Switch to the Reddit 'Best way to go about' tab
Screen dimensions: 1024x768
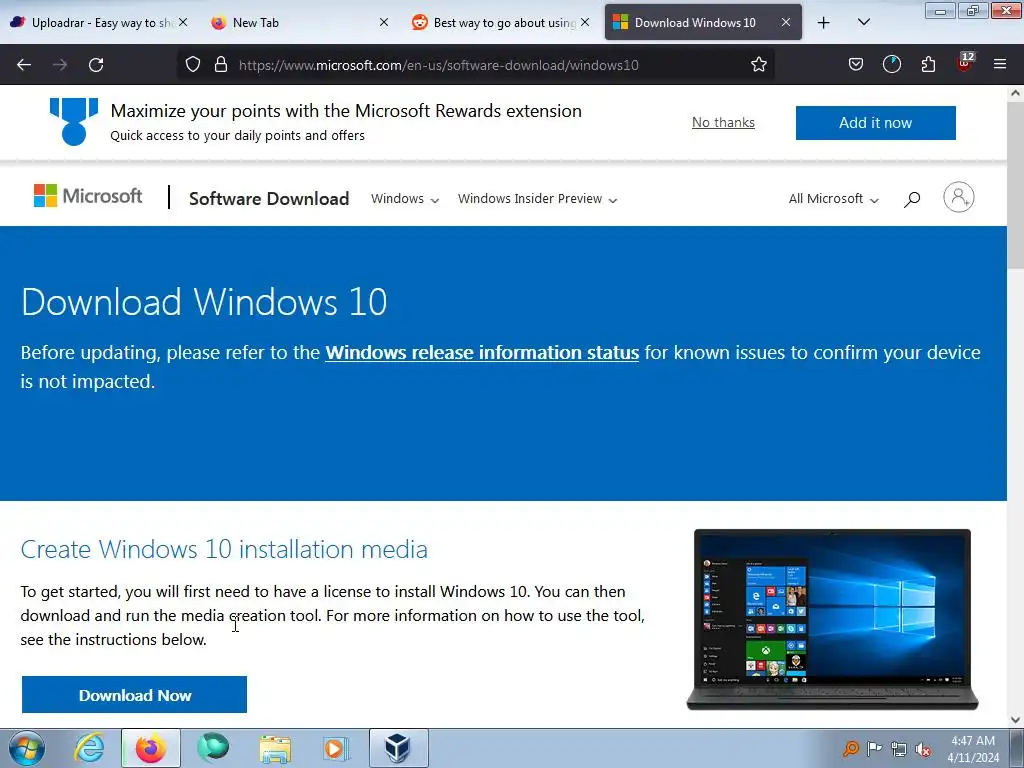494,23
